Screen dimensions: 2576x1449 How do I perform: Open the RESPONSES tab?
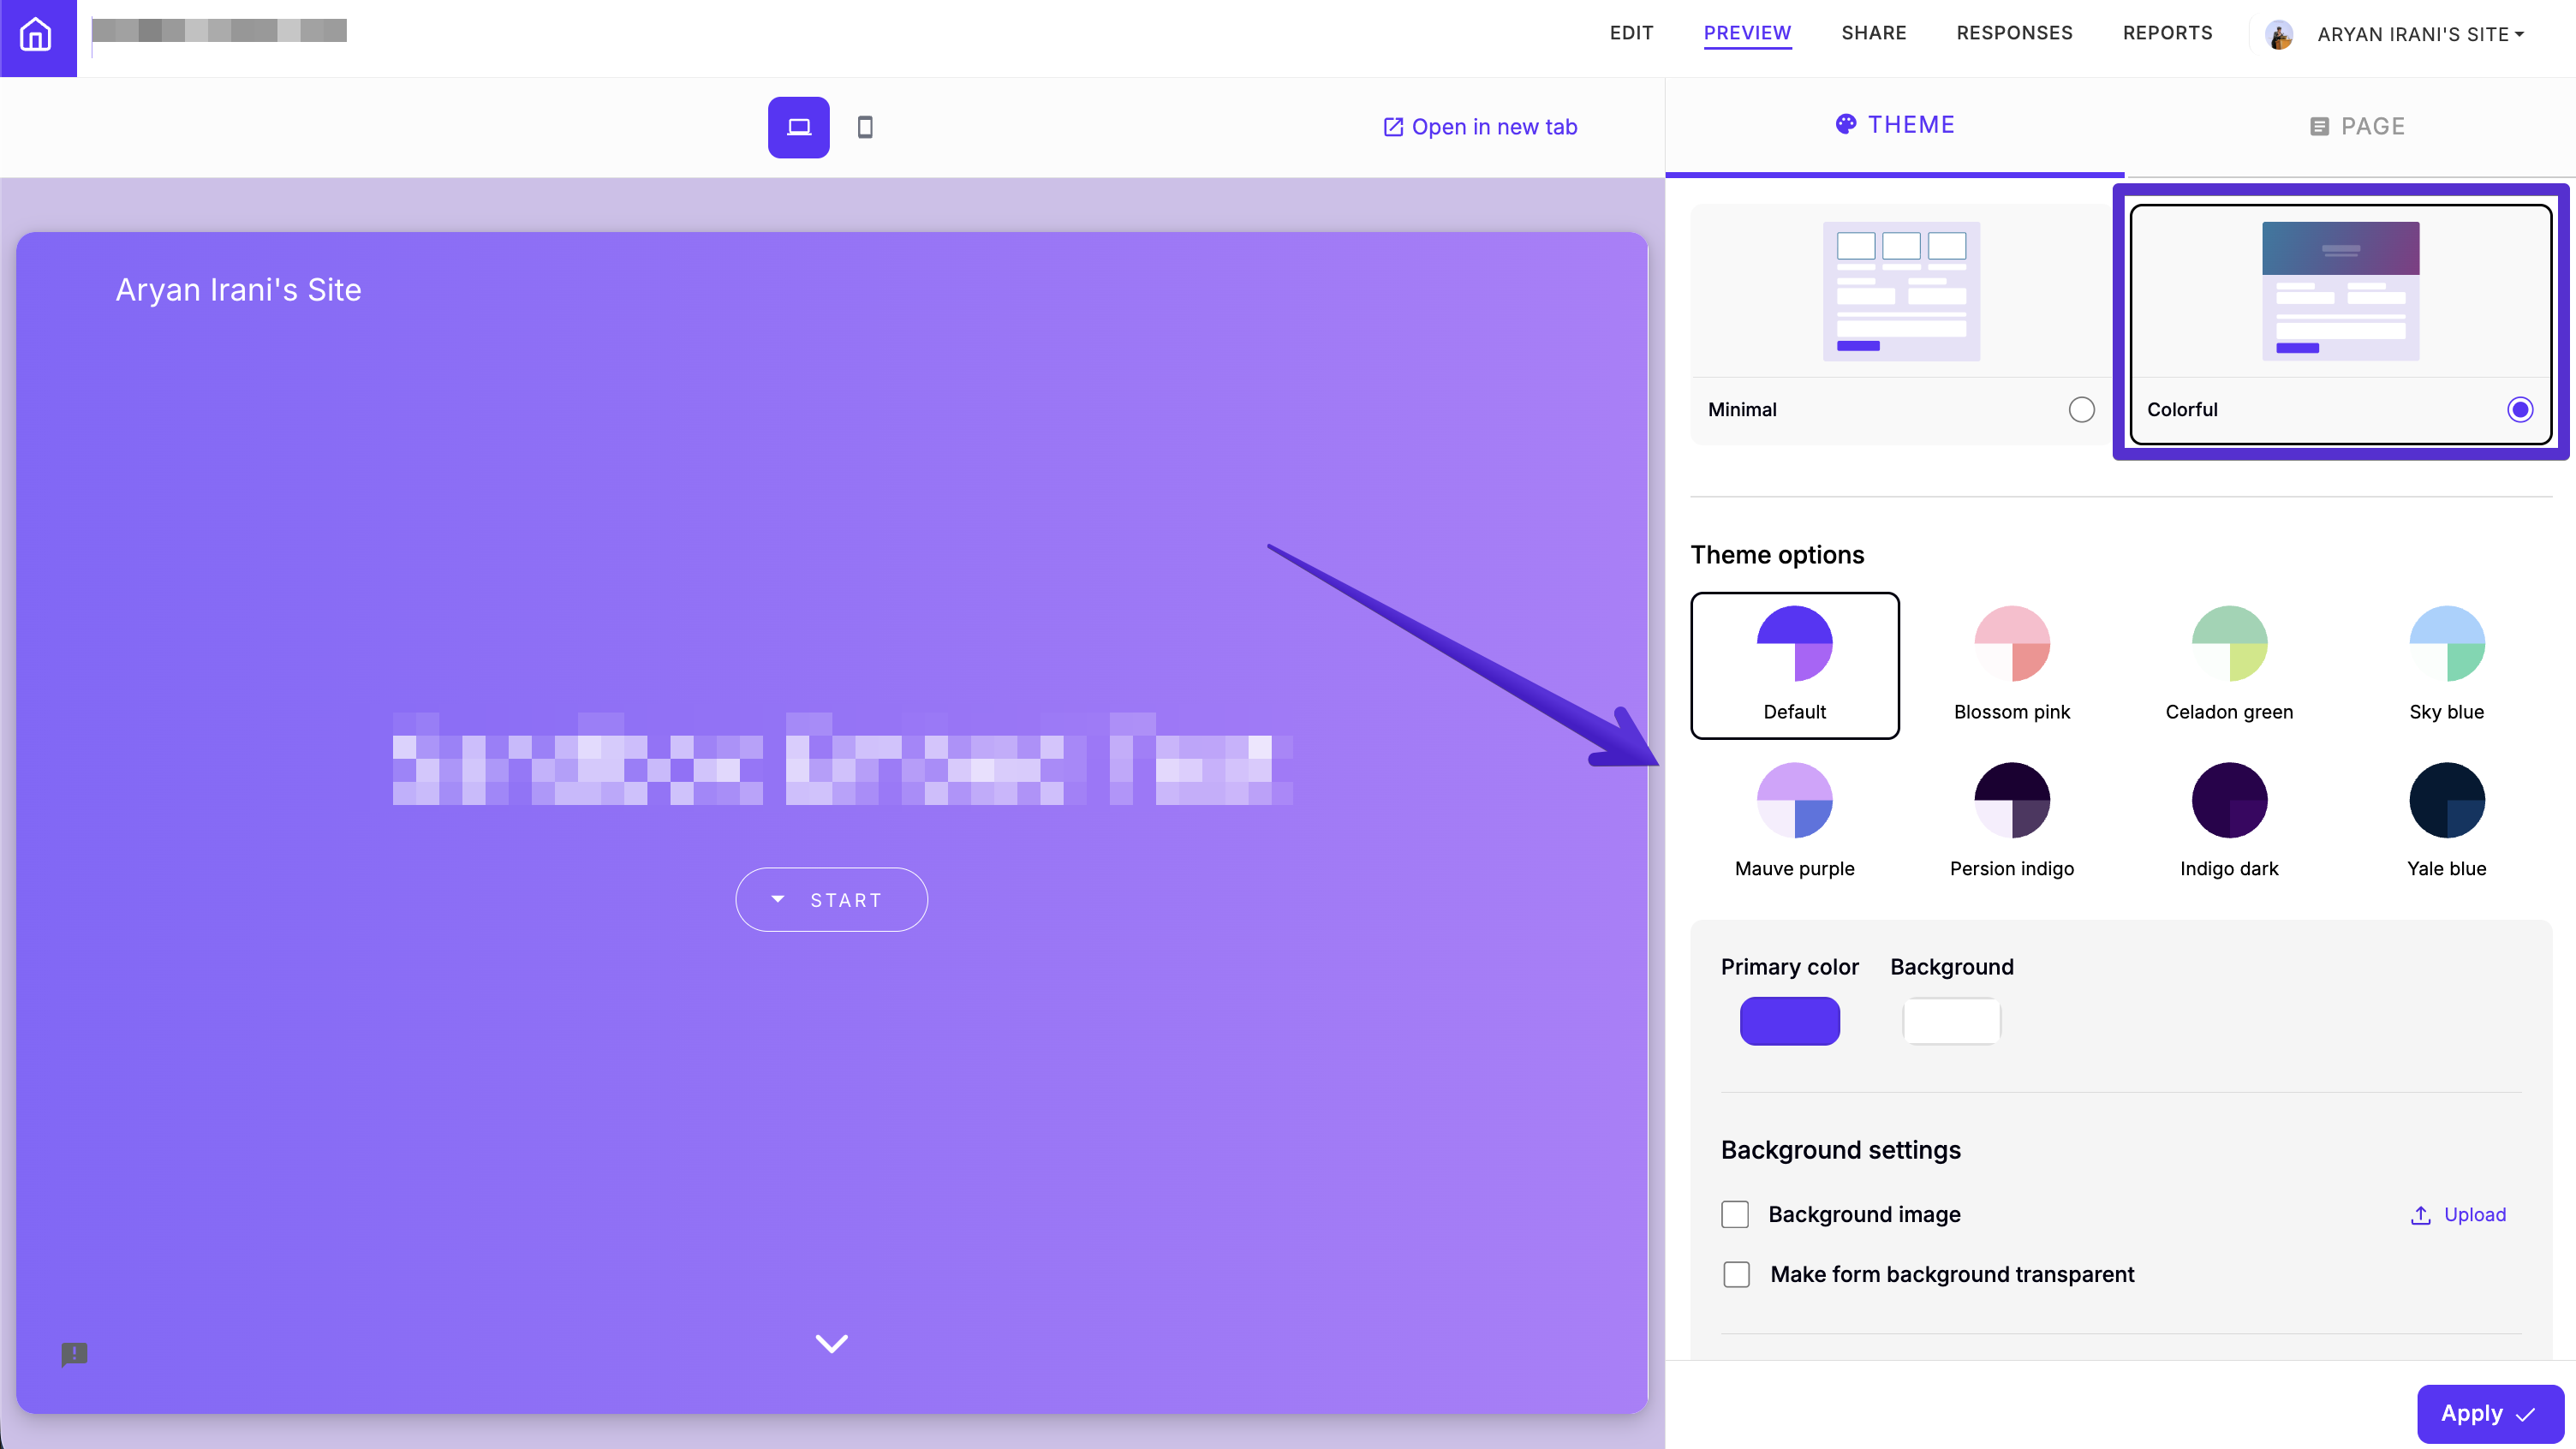[x=2014, y=33]
